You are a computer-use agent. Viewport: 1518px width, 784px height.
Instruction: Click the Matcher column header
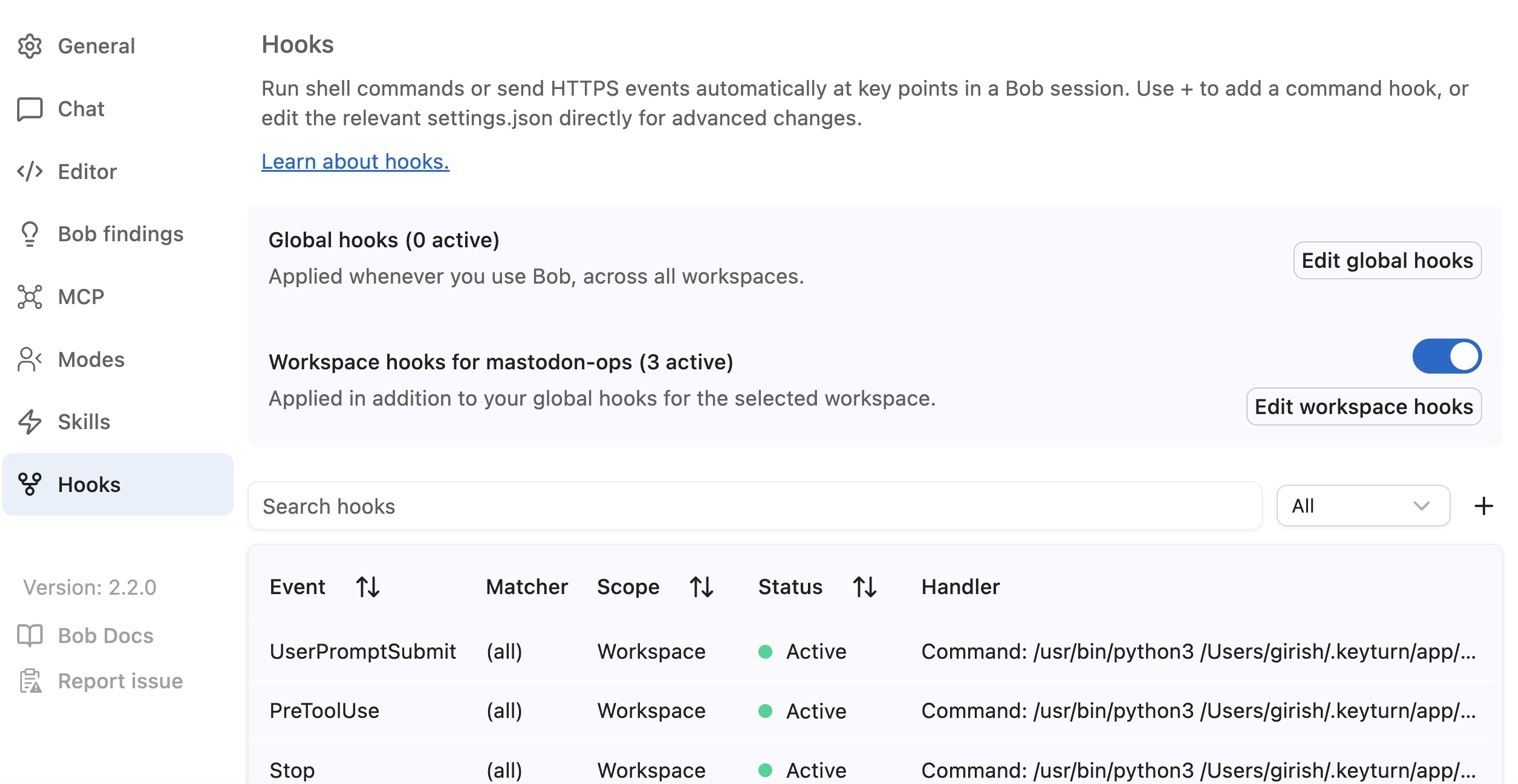coord(527,587)
